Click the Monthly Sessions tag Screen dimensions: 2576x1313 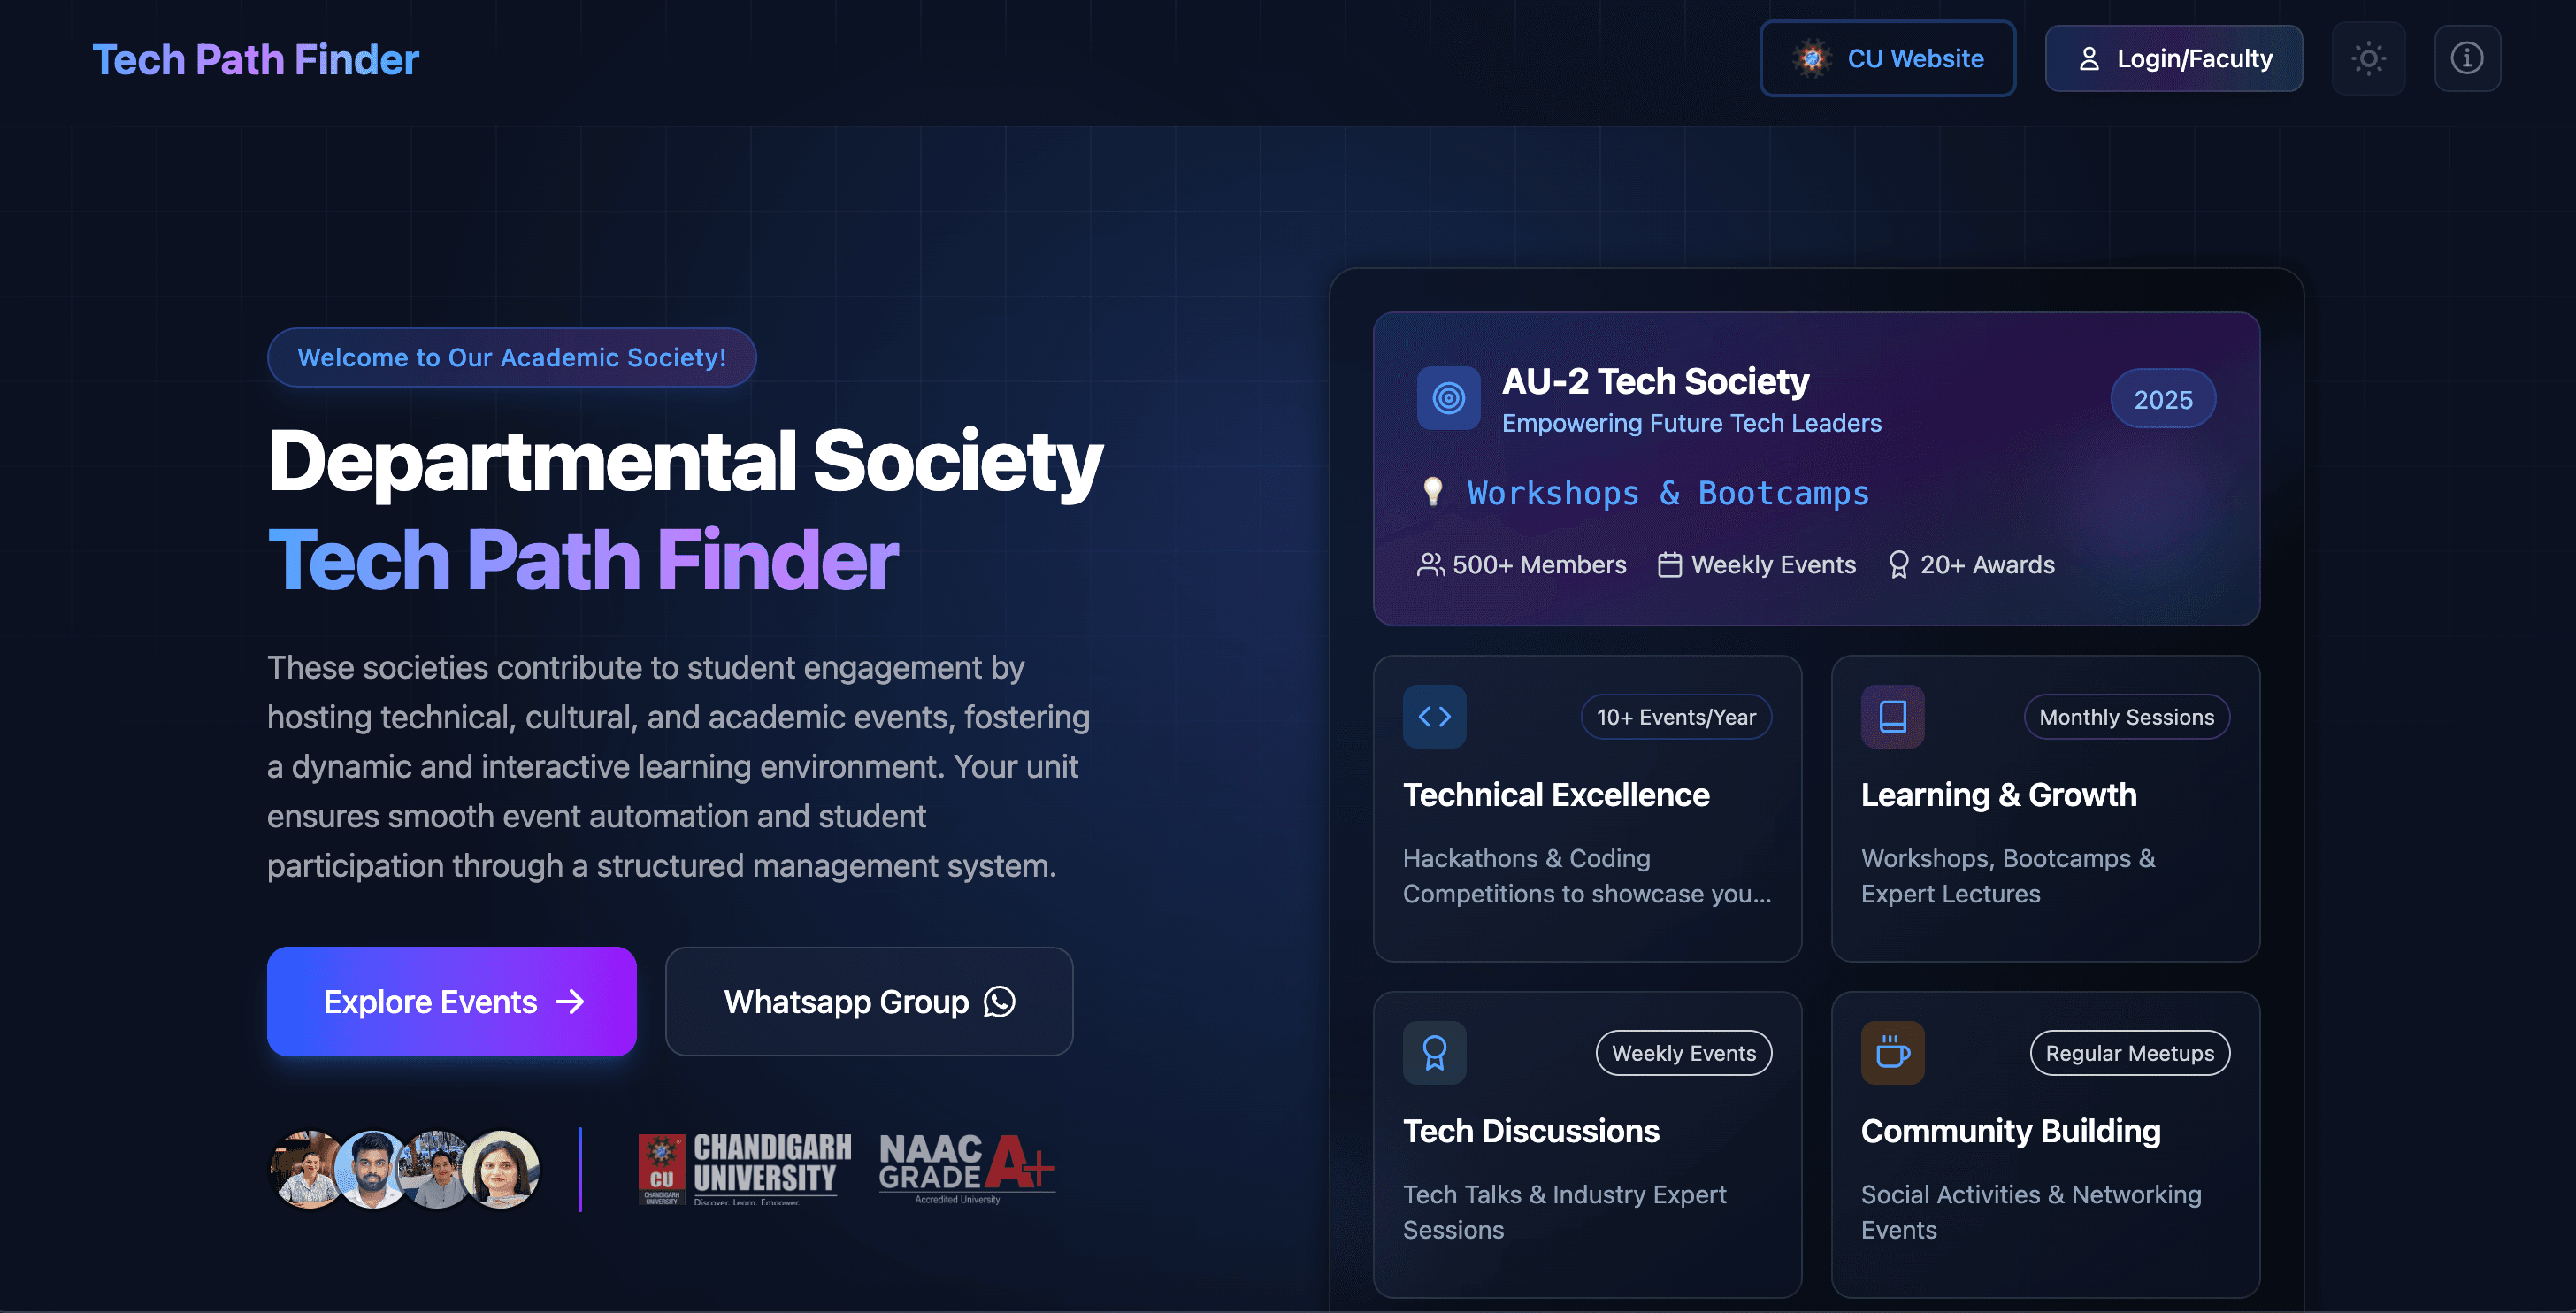click(2126, 717)
